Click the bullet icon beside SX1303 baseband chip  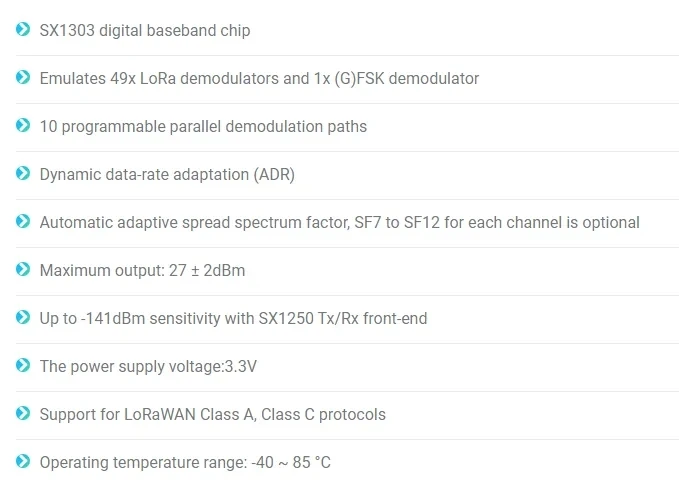[23, 29]
